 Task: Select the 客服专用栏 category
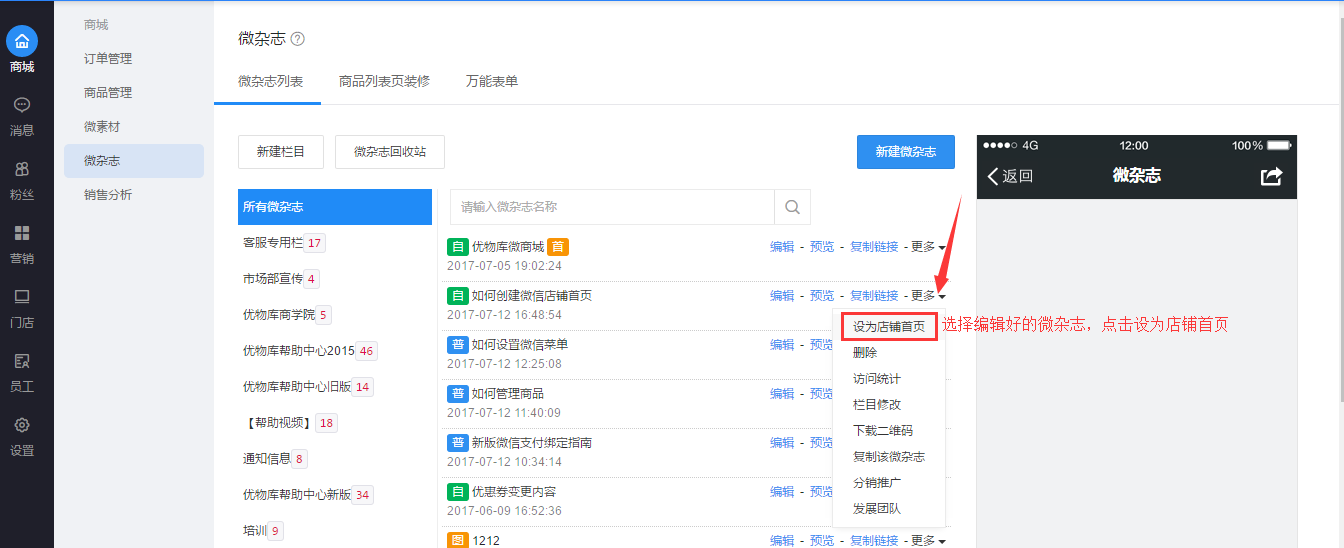272,243
